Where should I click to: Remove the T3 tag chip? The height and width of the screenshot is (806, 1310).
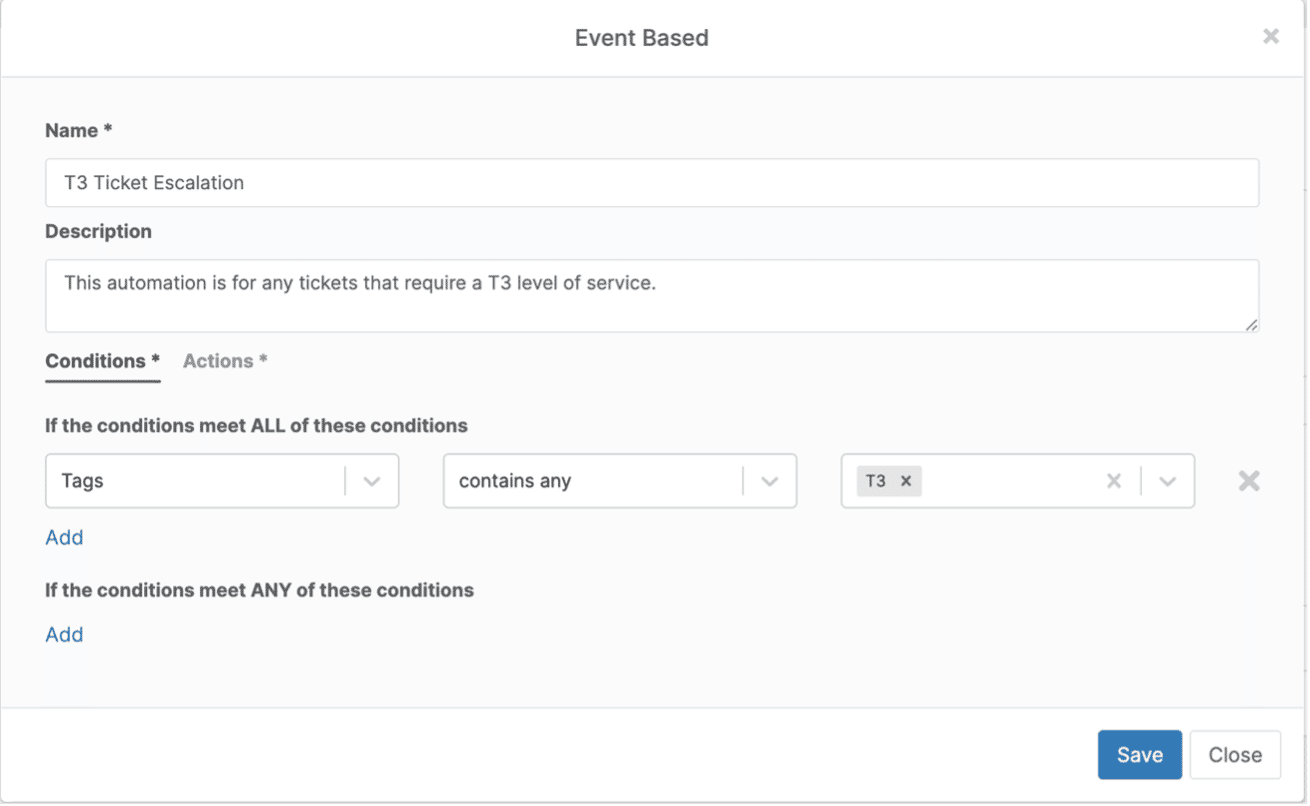(906, 481)
